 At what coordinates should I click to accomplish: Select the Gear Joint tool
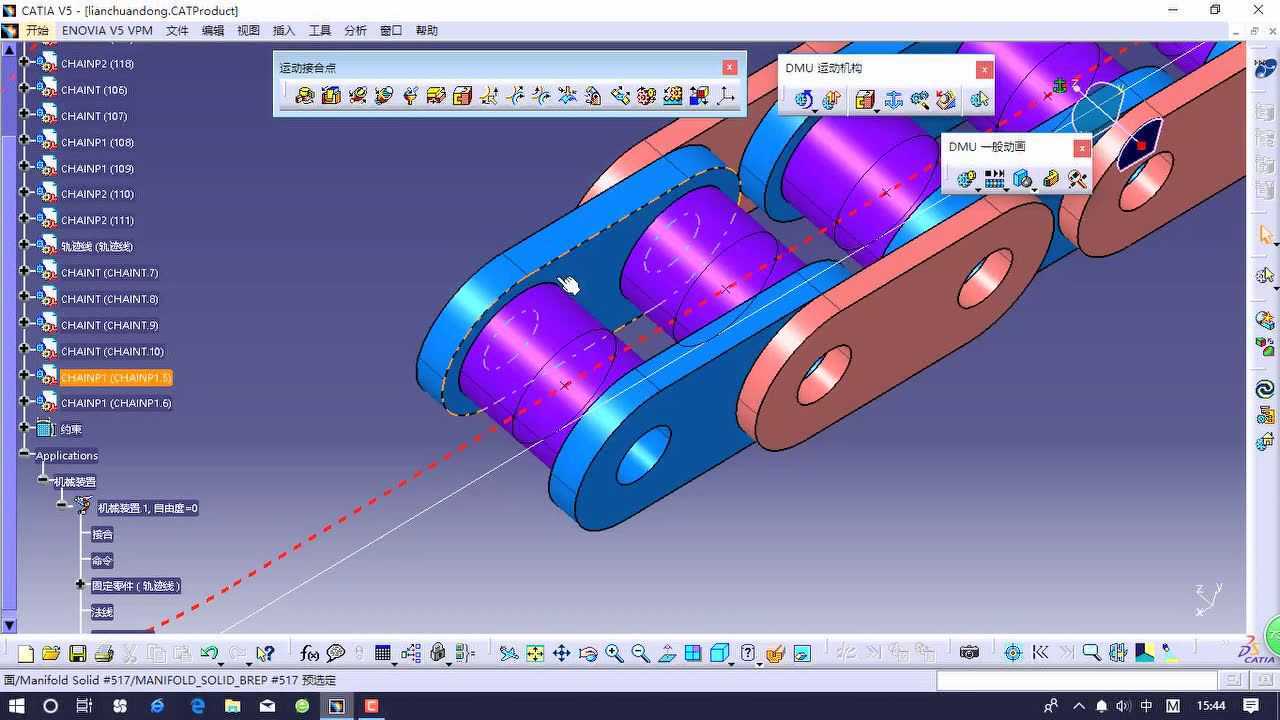645,96
